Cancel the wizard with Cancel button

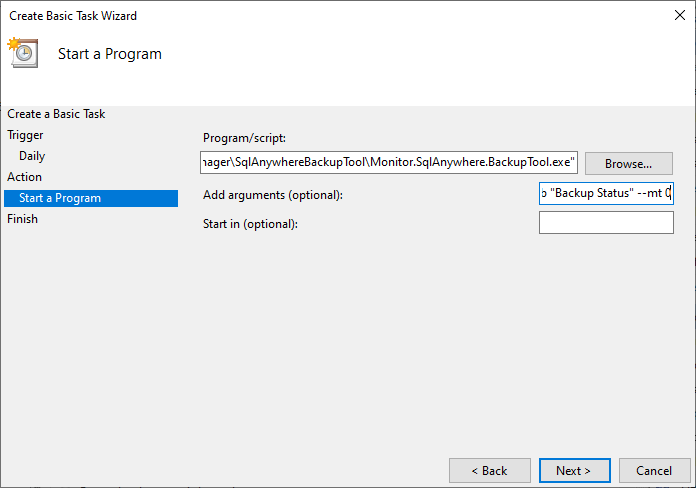pos(654,470)
